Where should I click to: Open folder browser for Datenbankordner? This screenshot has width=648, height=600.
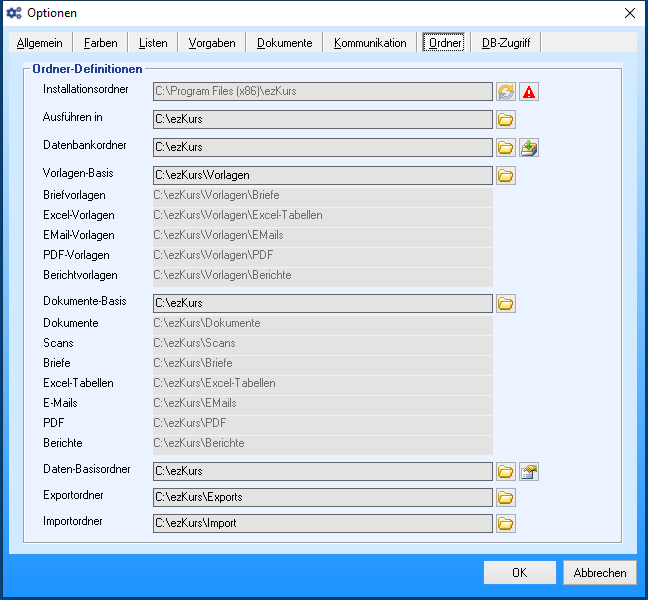(x=506, y=148)
